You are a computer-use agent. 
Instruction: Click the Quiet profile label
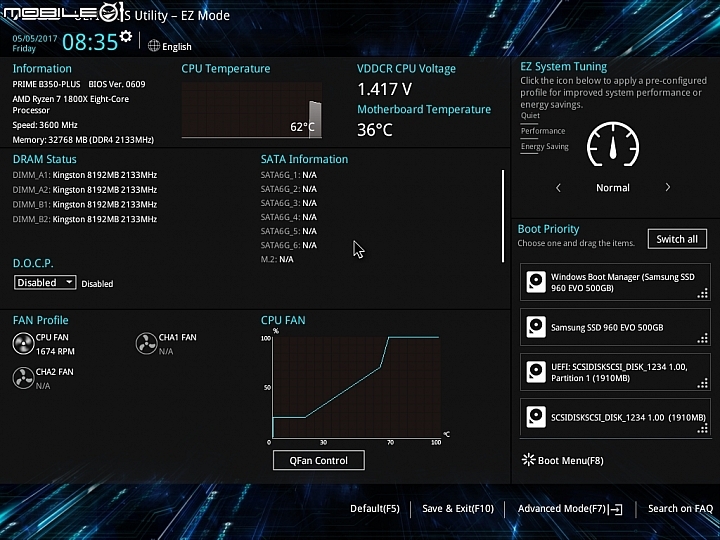pyautogui.click(x=530, y=115)
